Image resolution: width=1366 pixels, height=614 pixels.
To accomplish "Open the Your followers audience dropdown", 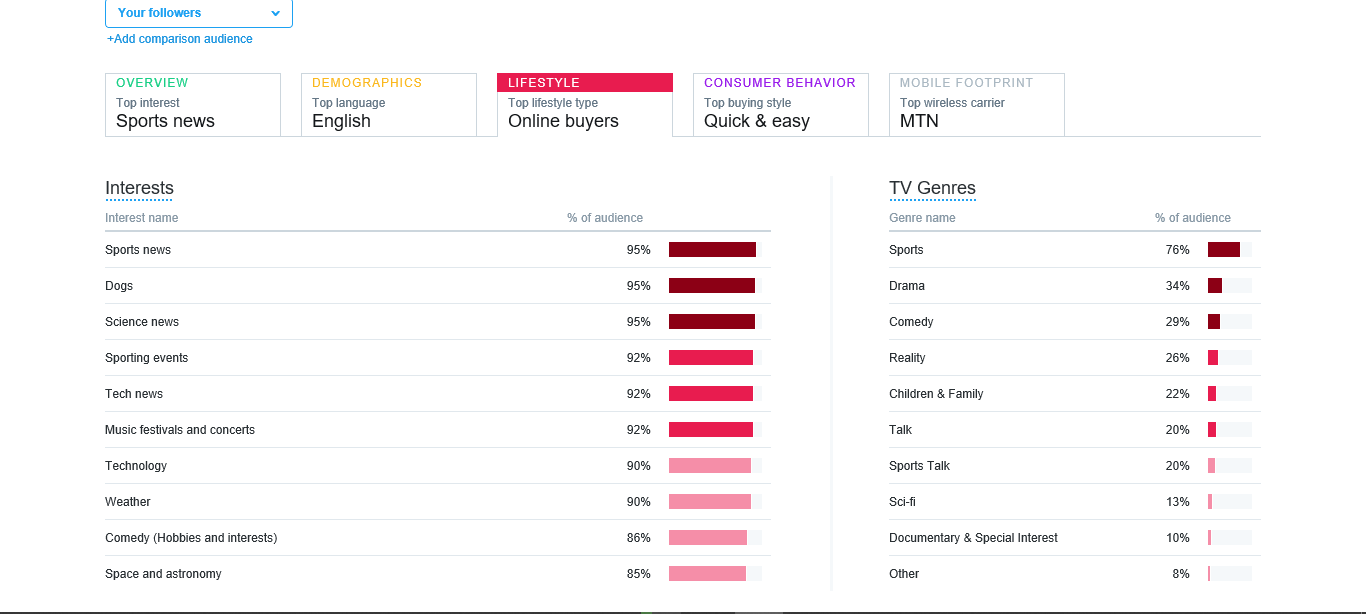I will pos(198,13).
